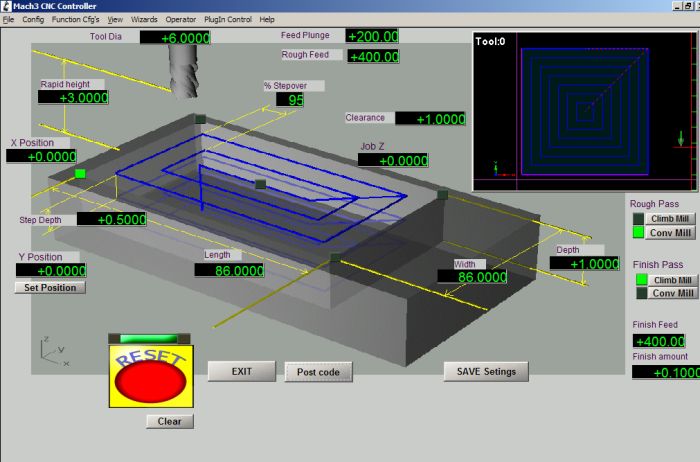Click the end mill tool graphic
The height and width of the screenshot is (462, 700).
pyautogui.click(x=183, y=71)
